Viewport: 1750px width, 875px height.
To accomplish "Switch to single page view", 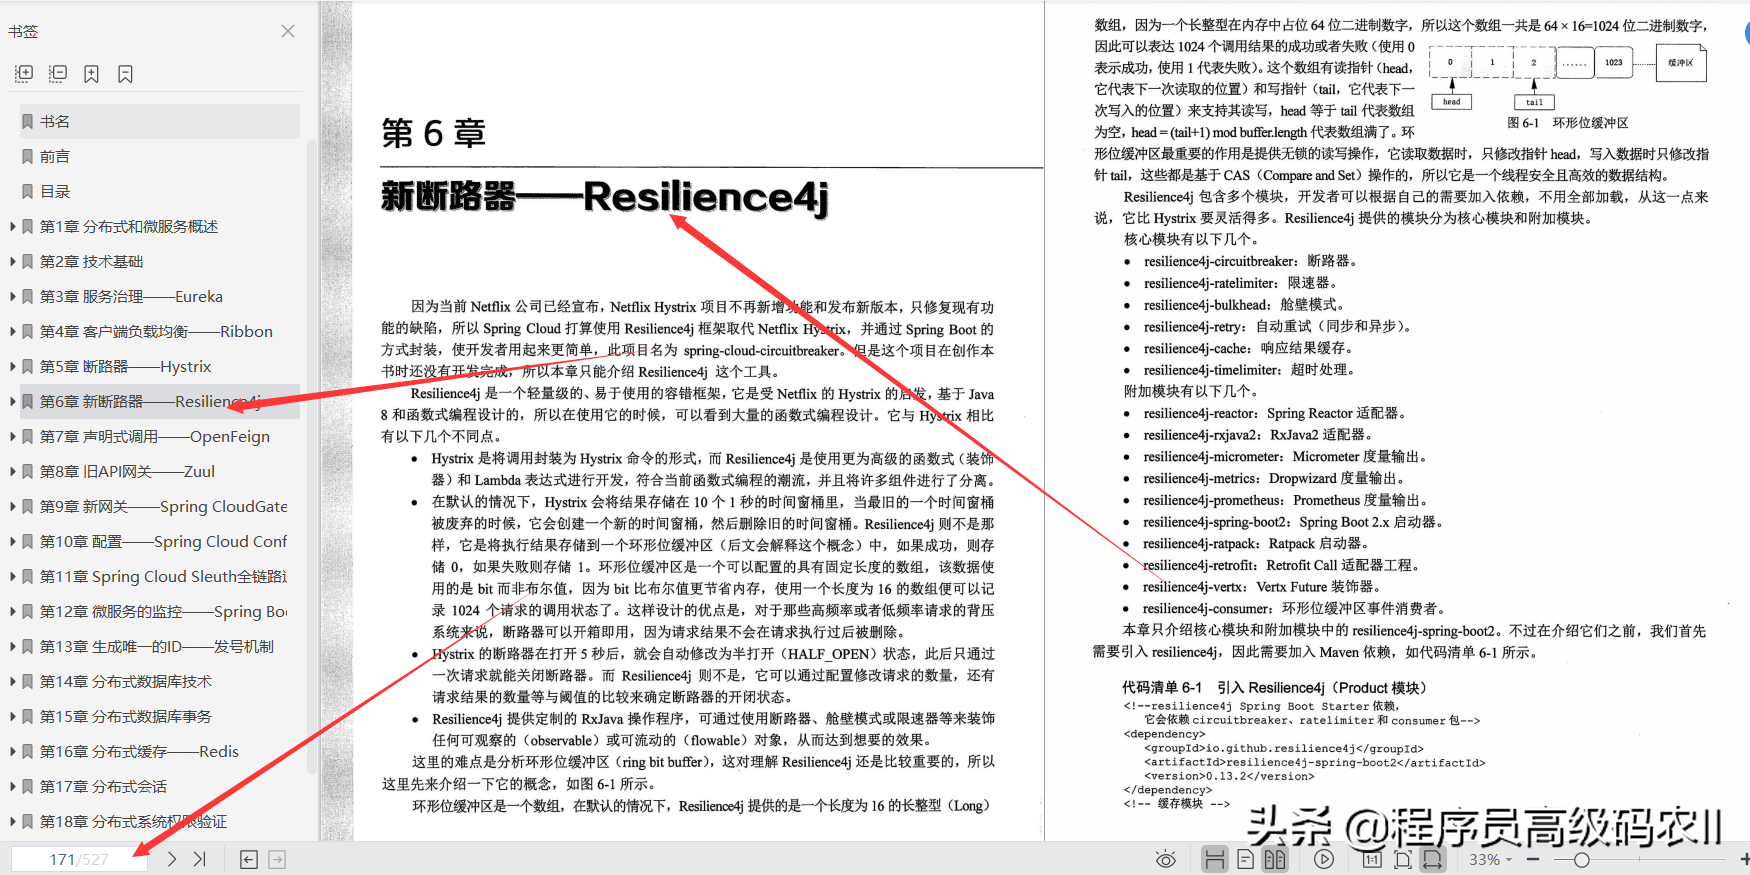I will 1245,859.
